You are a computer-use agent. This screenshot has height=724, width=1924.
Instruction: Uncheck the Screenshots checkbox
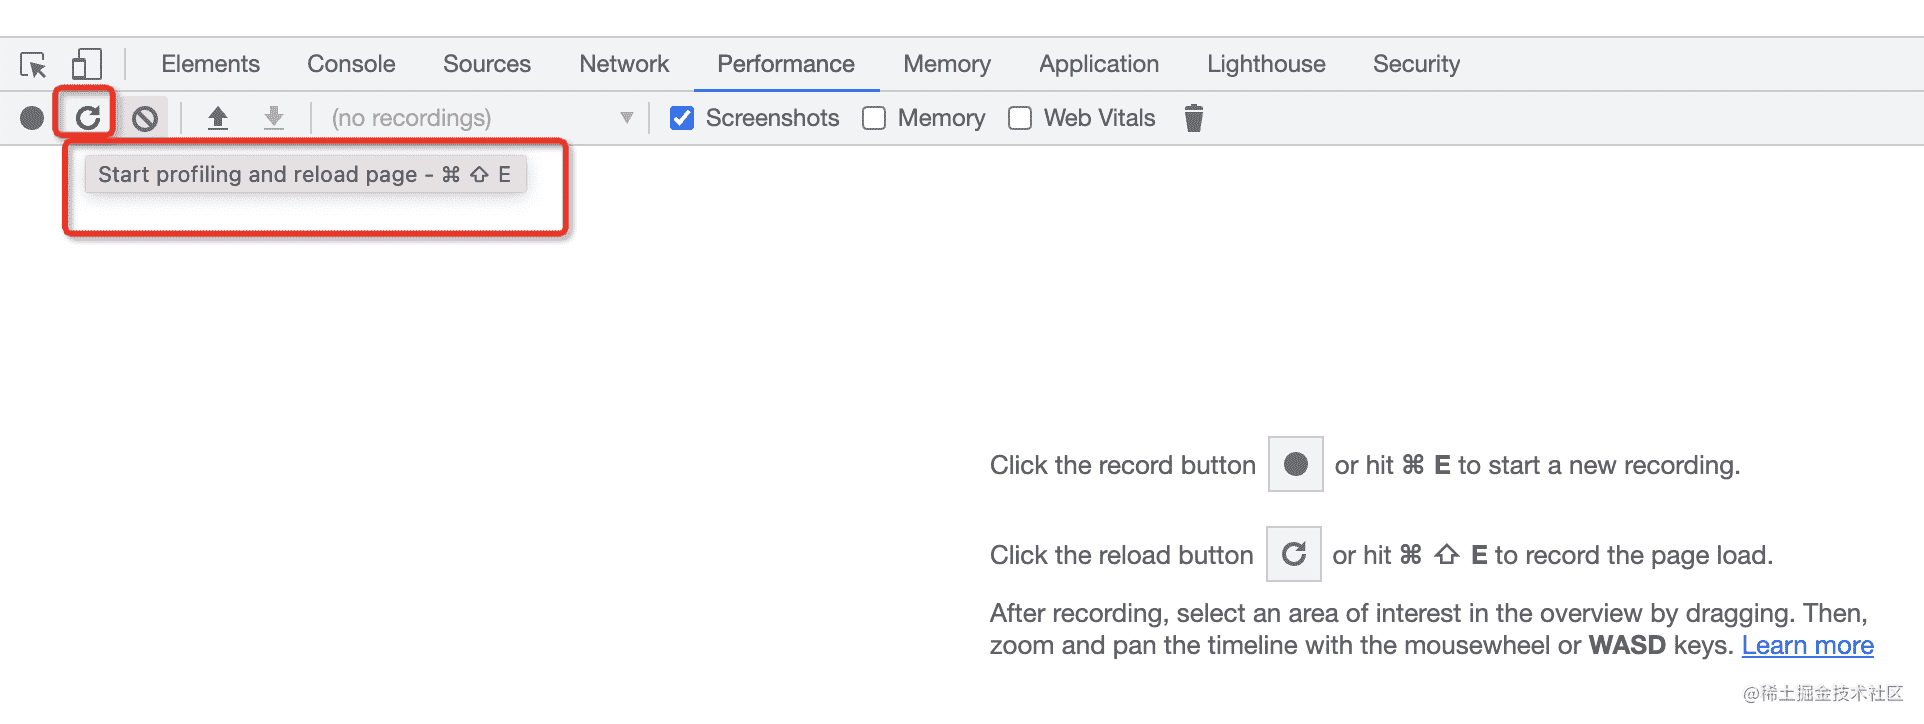(x=682, y=119)
